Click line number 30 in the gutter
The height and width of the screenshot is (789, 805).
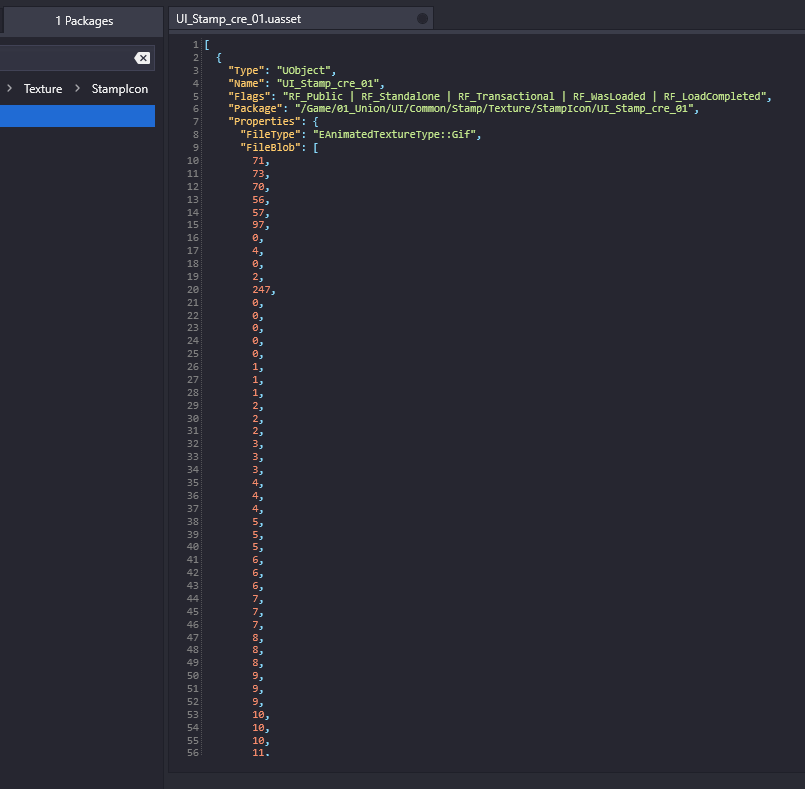tap(193, 418)
